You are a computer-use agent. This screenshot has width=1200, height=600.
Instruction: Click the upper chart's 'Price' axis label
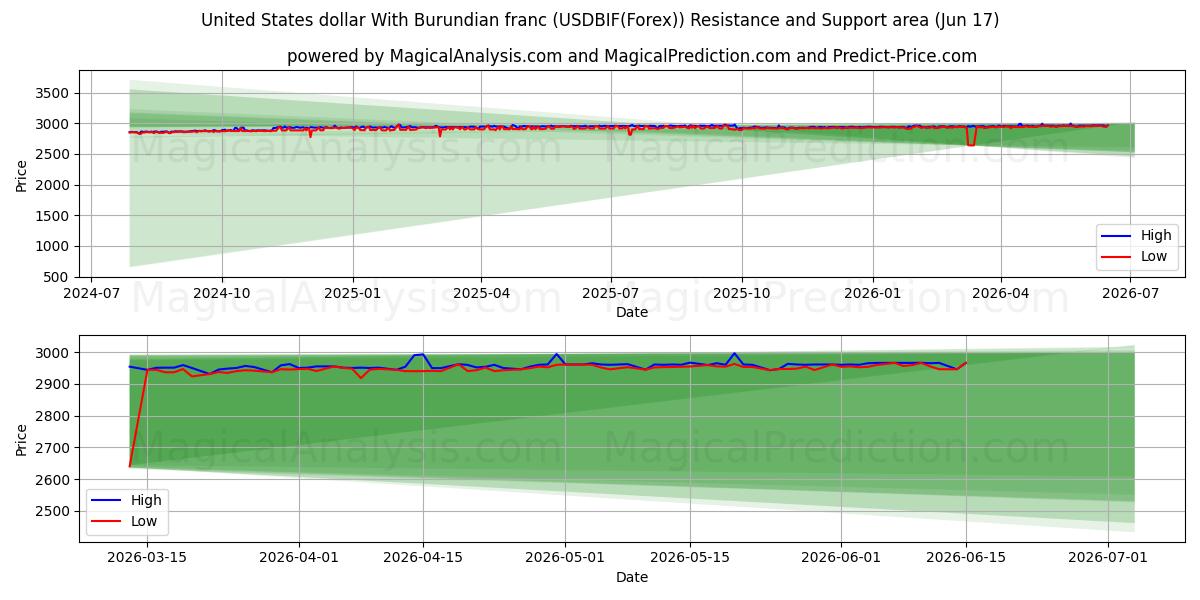22,174
